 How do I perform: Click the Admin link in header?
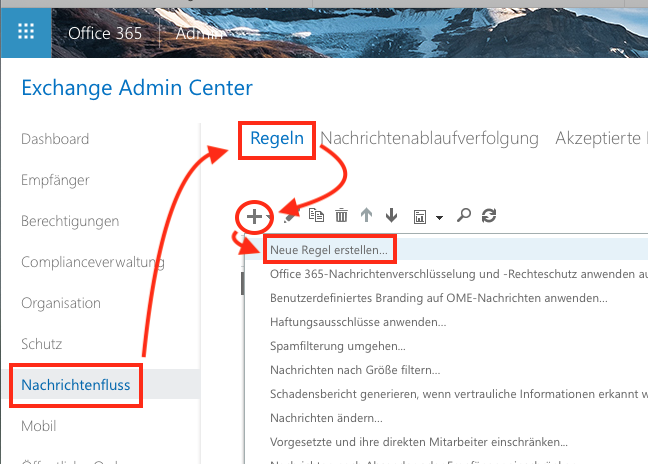[x=199, y=33]
